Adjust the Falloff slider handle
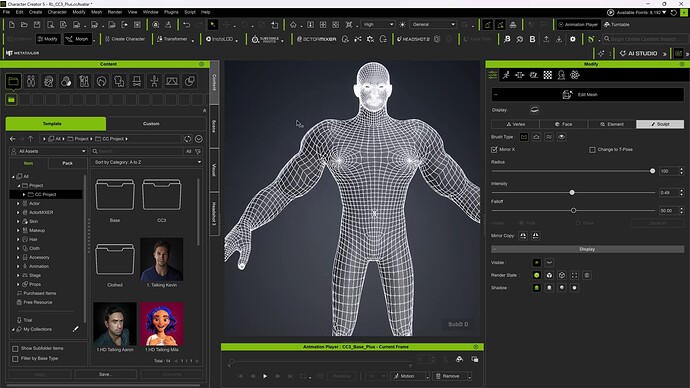 (x=573, y=211)
